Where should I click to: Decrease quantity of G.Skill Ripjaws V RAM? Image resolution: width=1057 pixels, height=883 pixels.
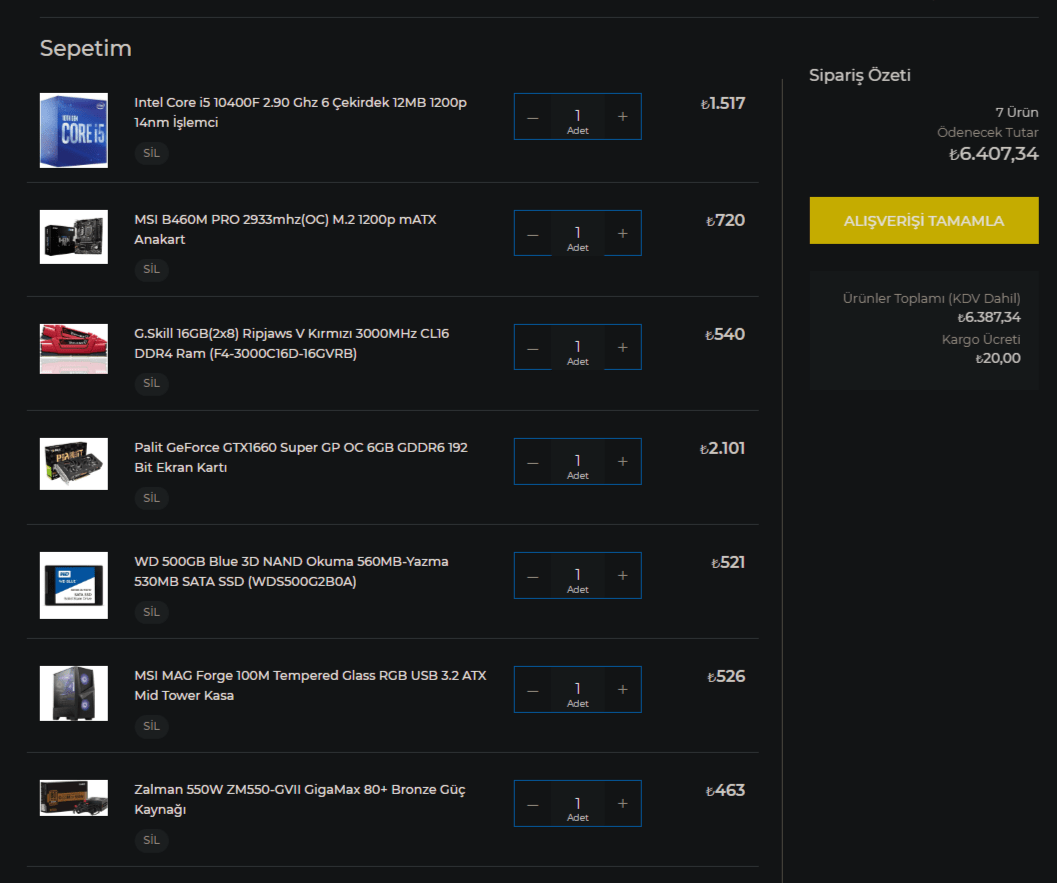[x=533, y=347]
